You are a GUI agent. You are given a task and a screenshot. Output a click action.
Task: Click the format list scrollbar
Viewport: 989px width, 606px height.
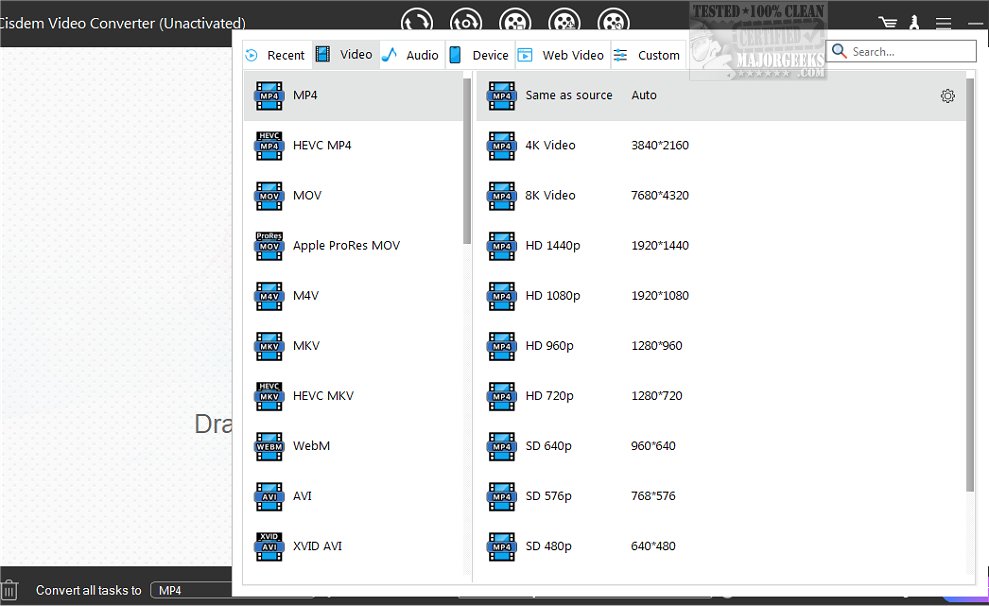point(467,161)
